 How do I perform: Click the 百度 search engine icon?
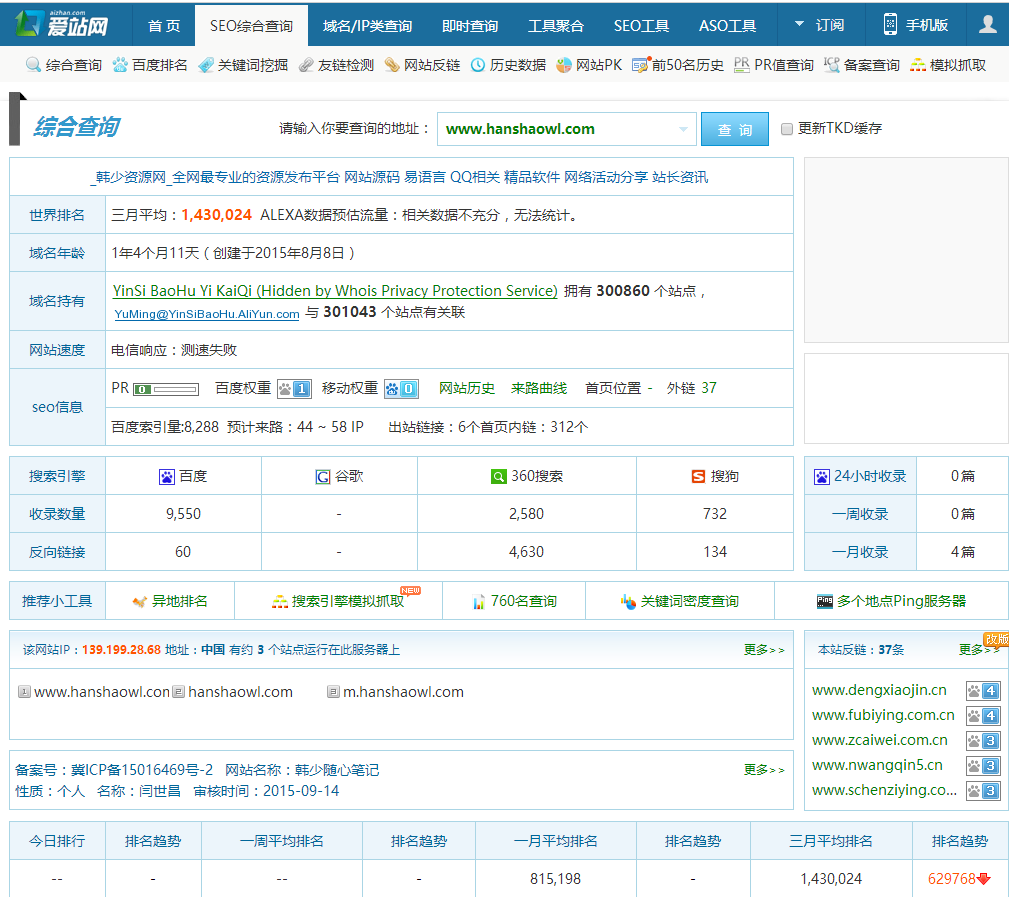tap(167, 477)
